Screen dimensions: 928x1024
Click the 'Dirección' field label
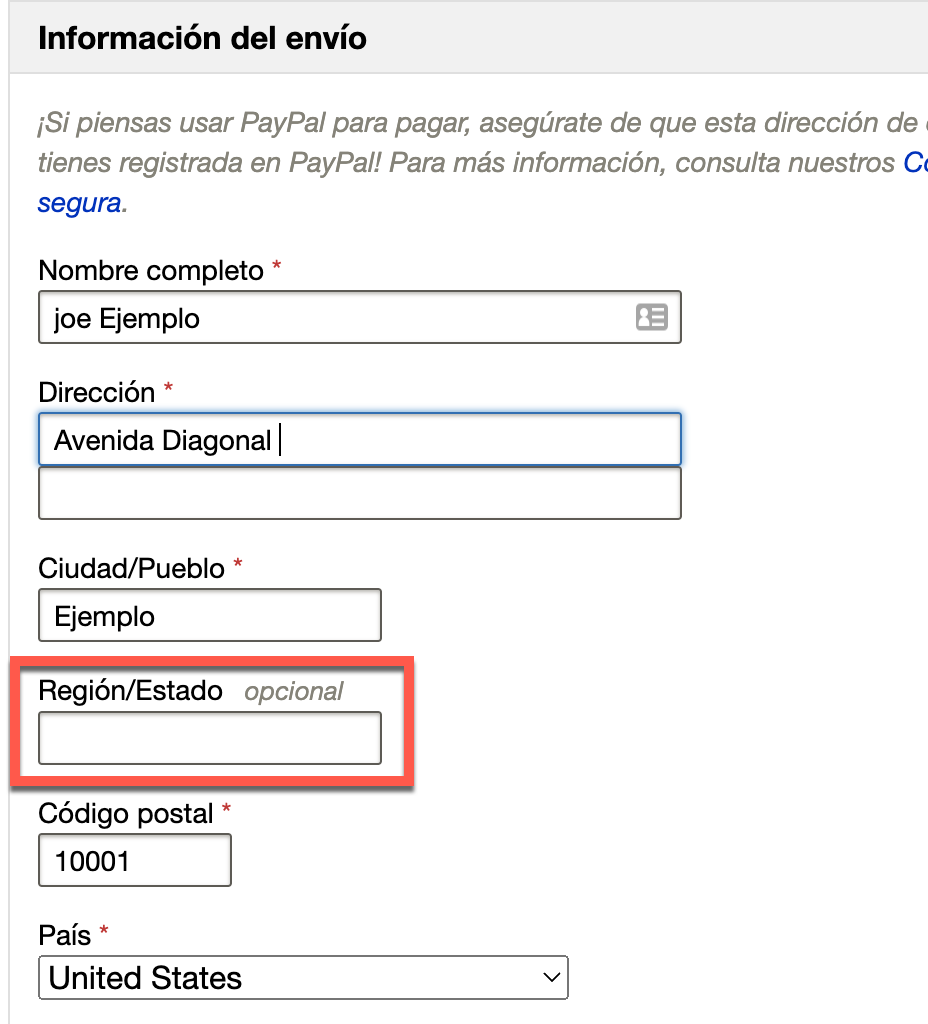point(97,392)
